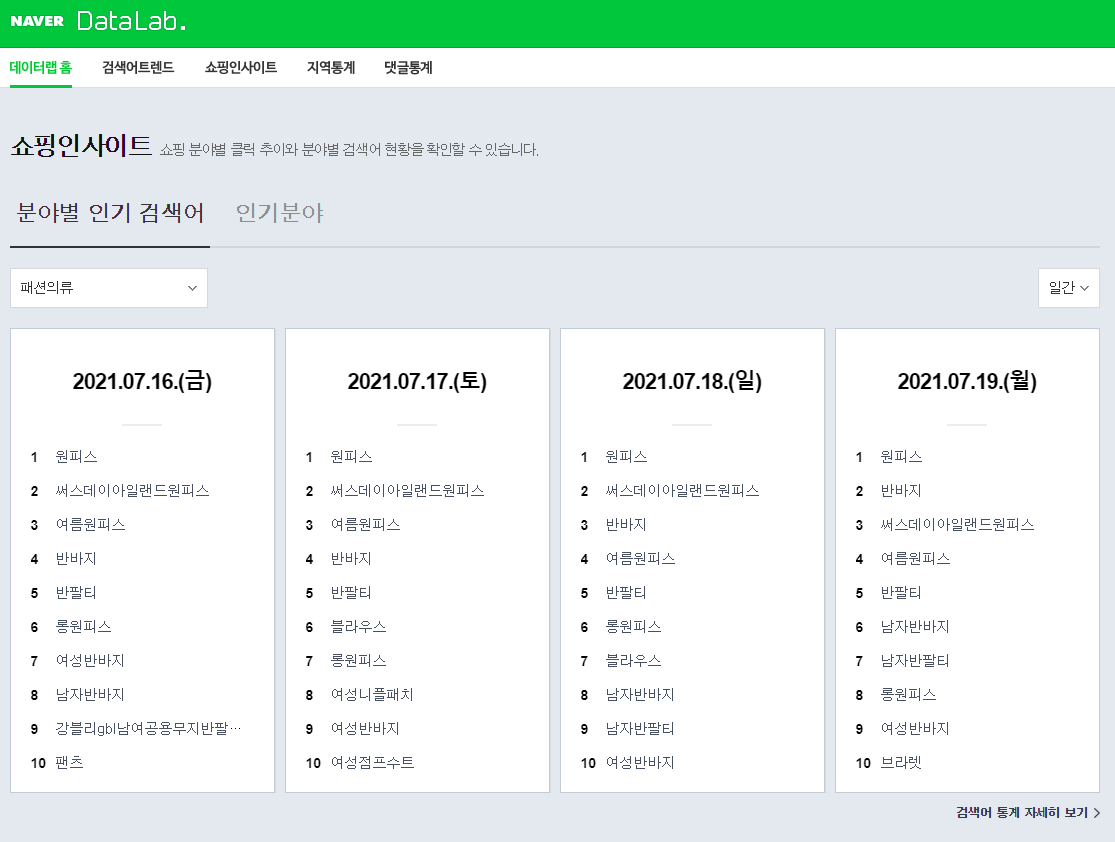Click the 쇼핑인사이트 heading
This screenshot has height=842, width=1115.
pos(81,146)
